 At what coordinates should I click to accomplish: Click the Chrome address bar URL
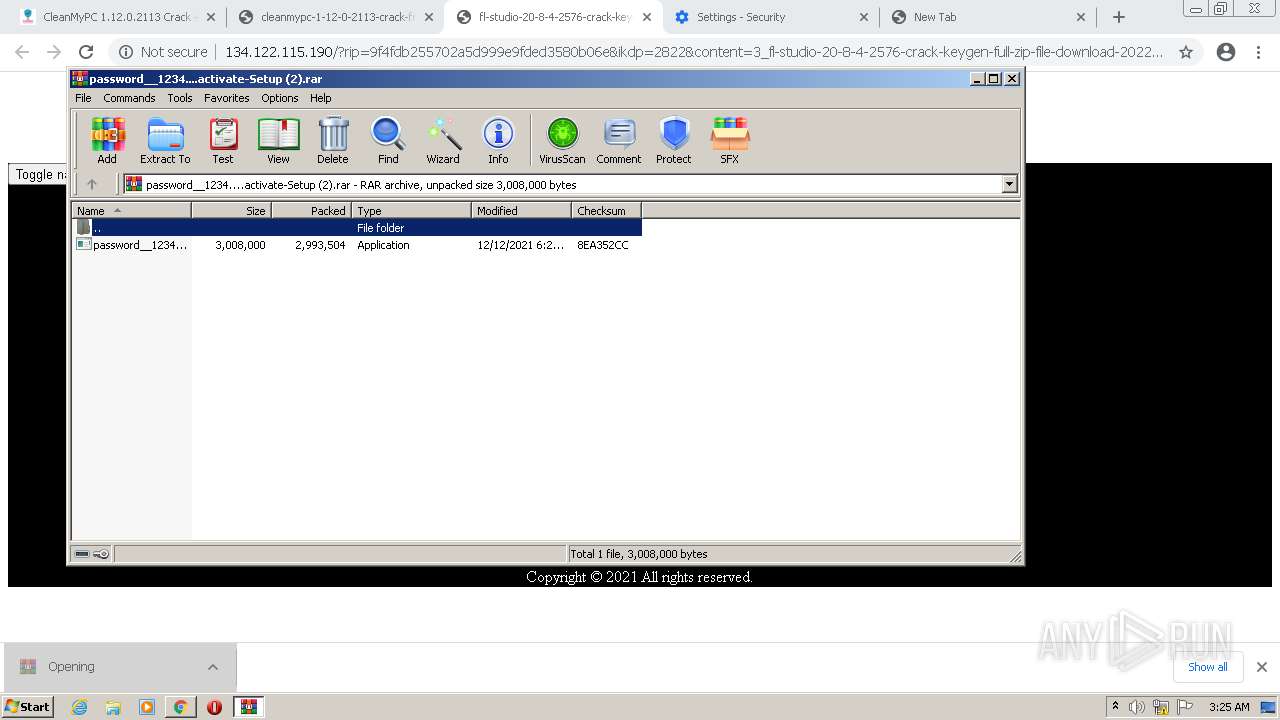click(694, 52)
